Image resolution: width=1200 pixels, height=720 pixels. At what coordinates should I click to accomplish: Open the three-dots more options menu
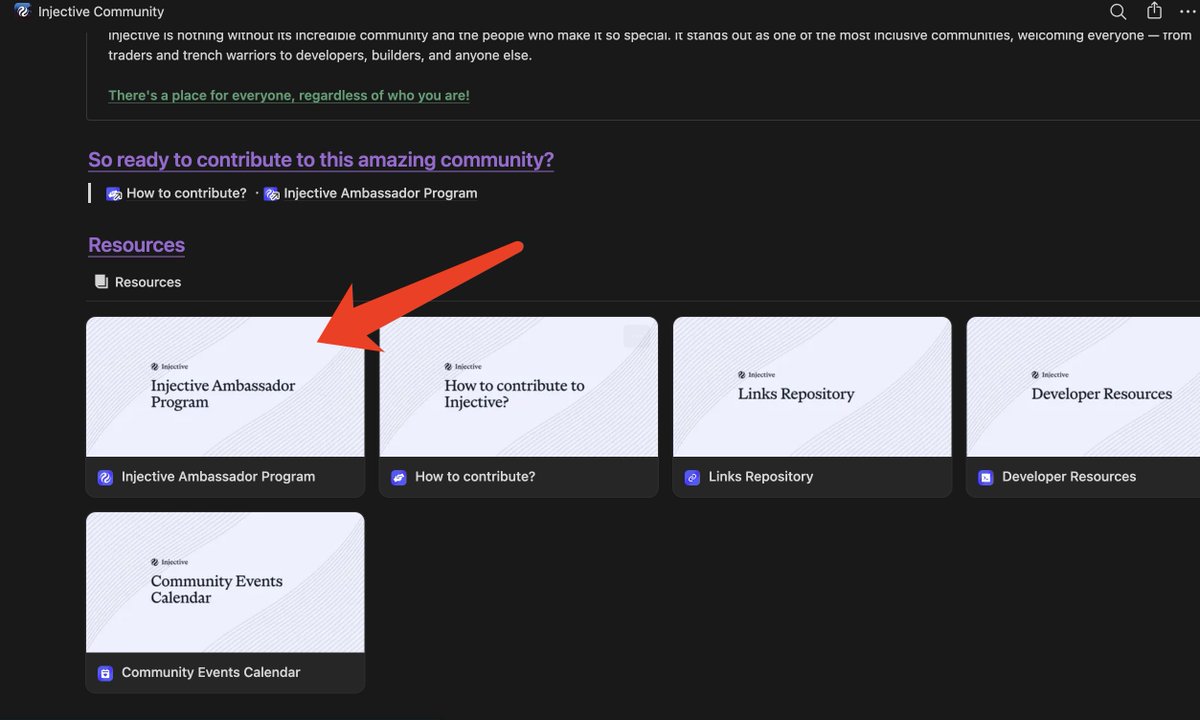tap(1187, 12)
